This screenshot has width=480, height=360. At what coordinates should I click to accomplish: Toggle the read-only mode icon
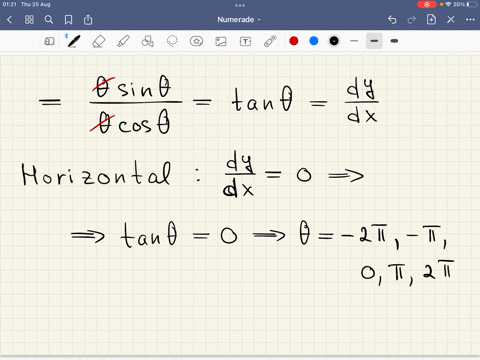point(49,41)
